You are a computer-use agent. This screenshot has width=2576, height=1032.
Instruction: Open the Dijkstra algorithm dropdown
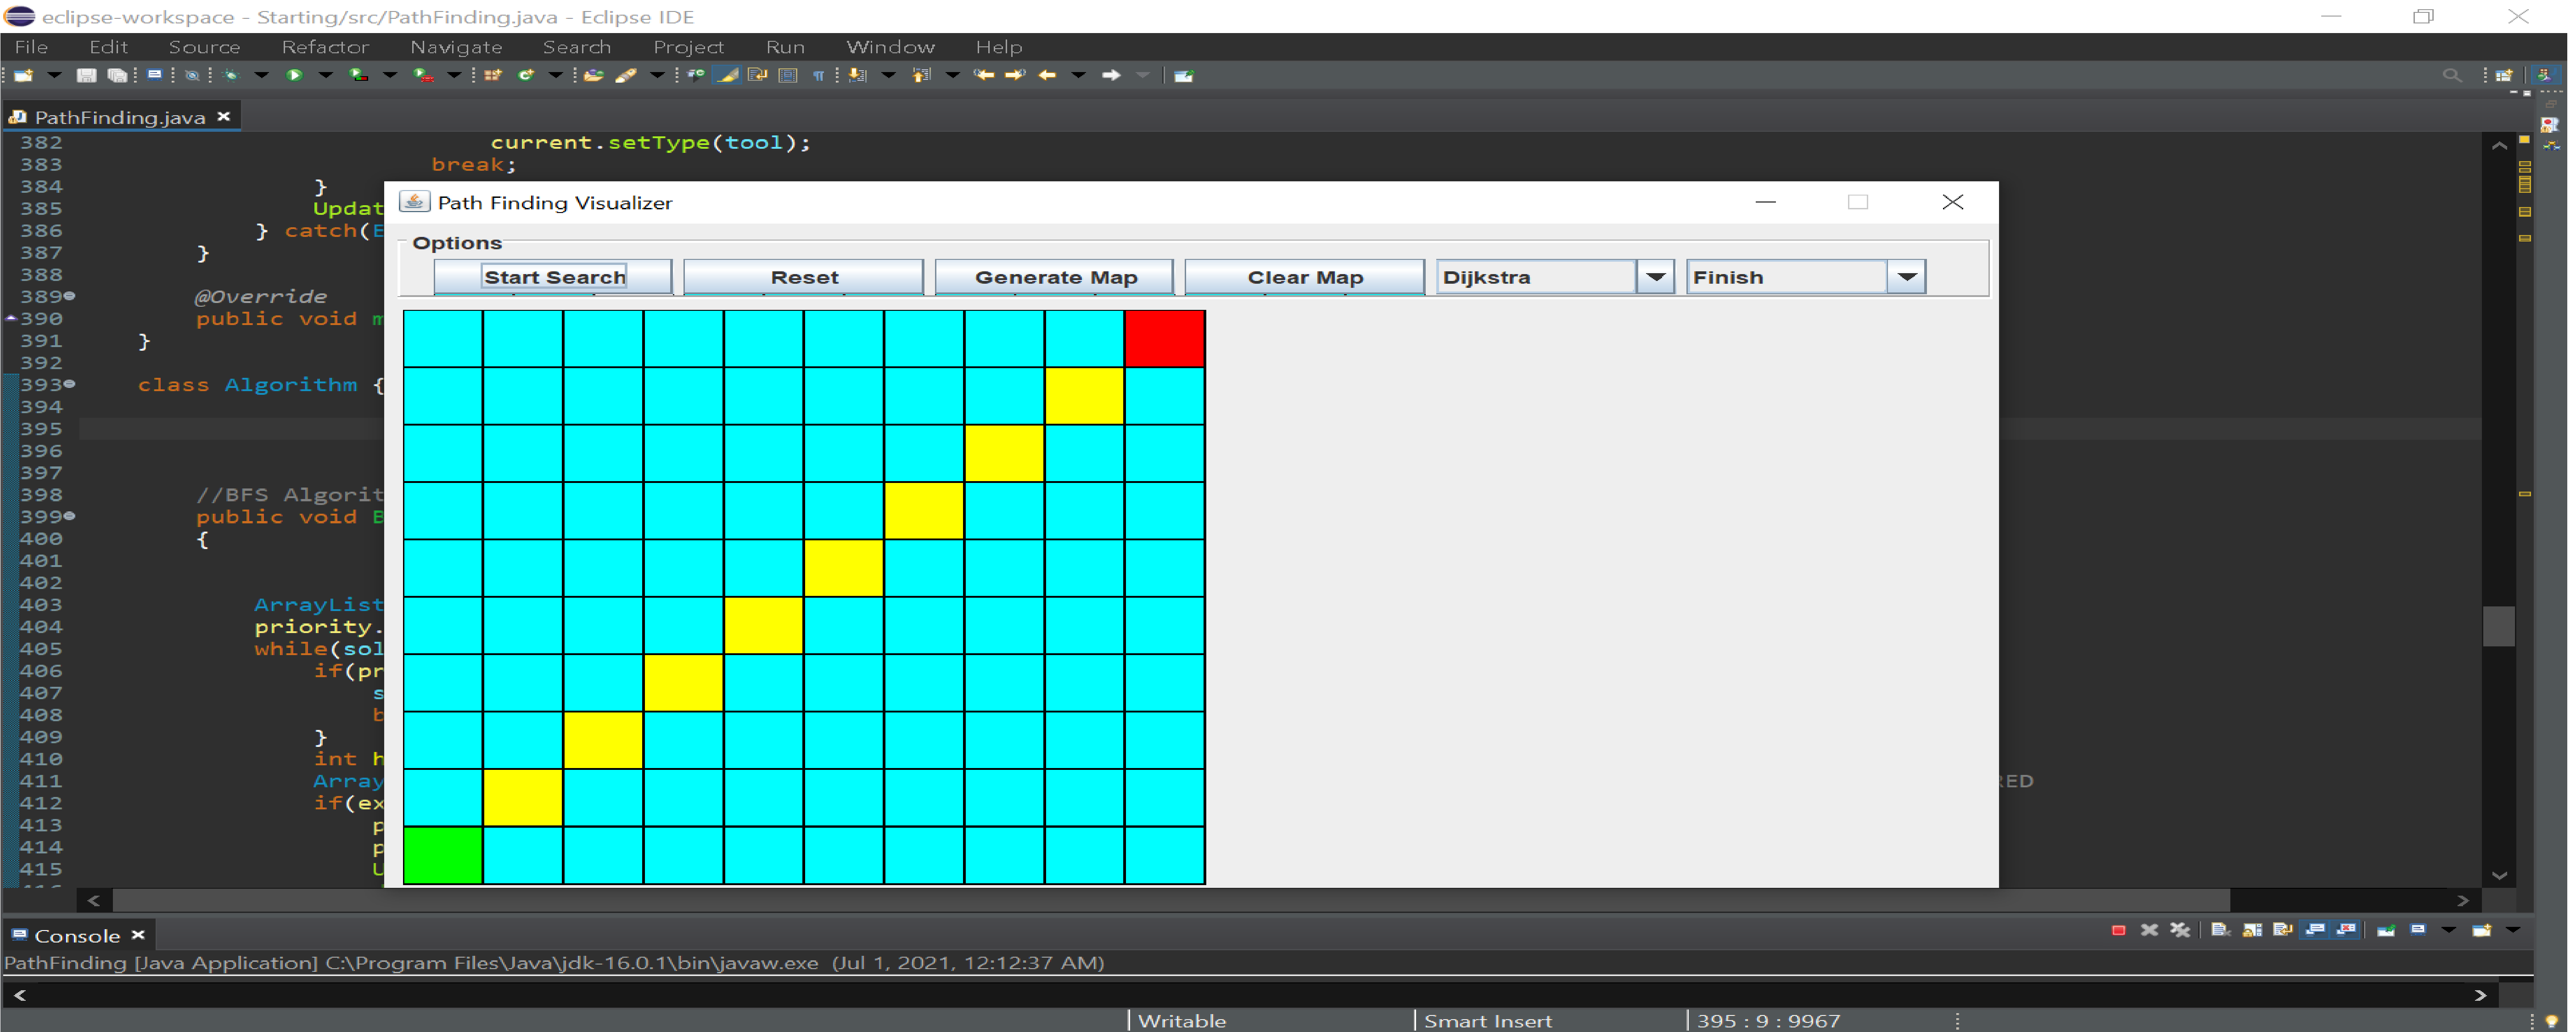click(x=1655, y=277)
